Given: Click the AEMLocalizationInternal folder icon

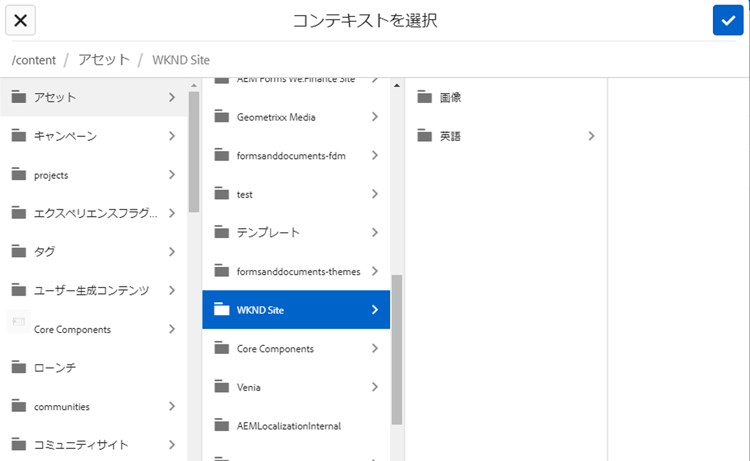Looking at the screenshot, I should coord(221,425).
